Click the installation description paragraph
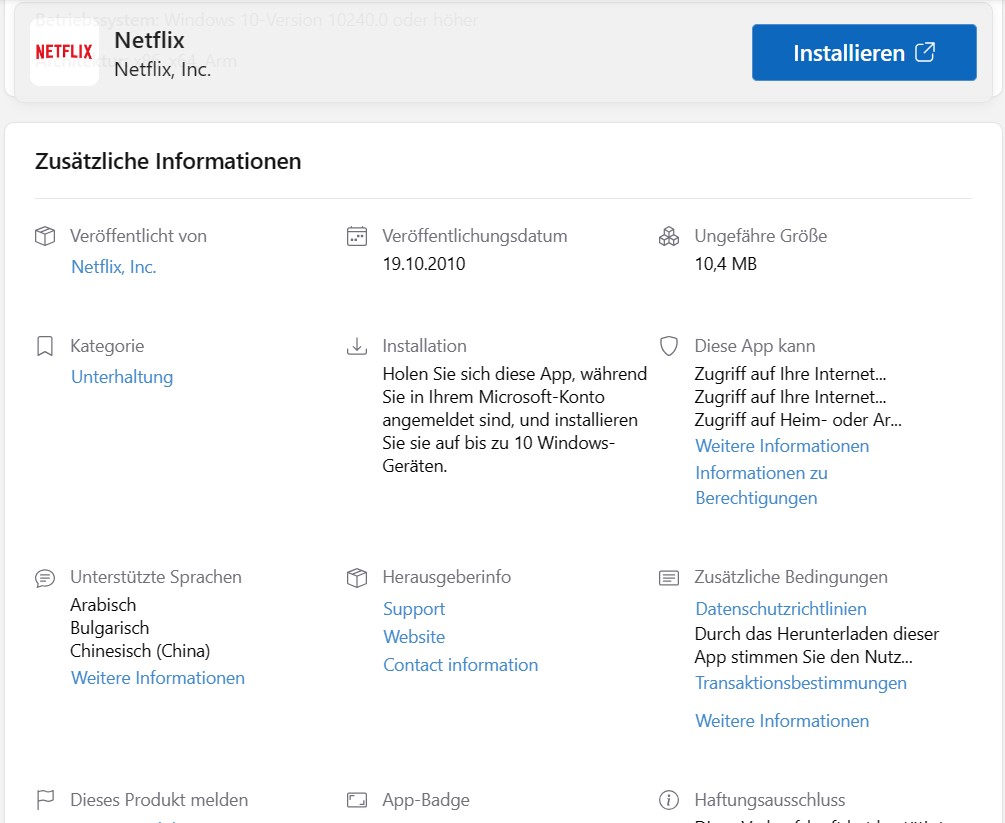Image resolution: width=1005 pixels, height=823 pixels. (515, 420)
